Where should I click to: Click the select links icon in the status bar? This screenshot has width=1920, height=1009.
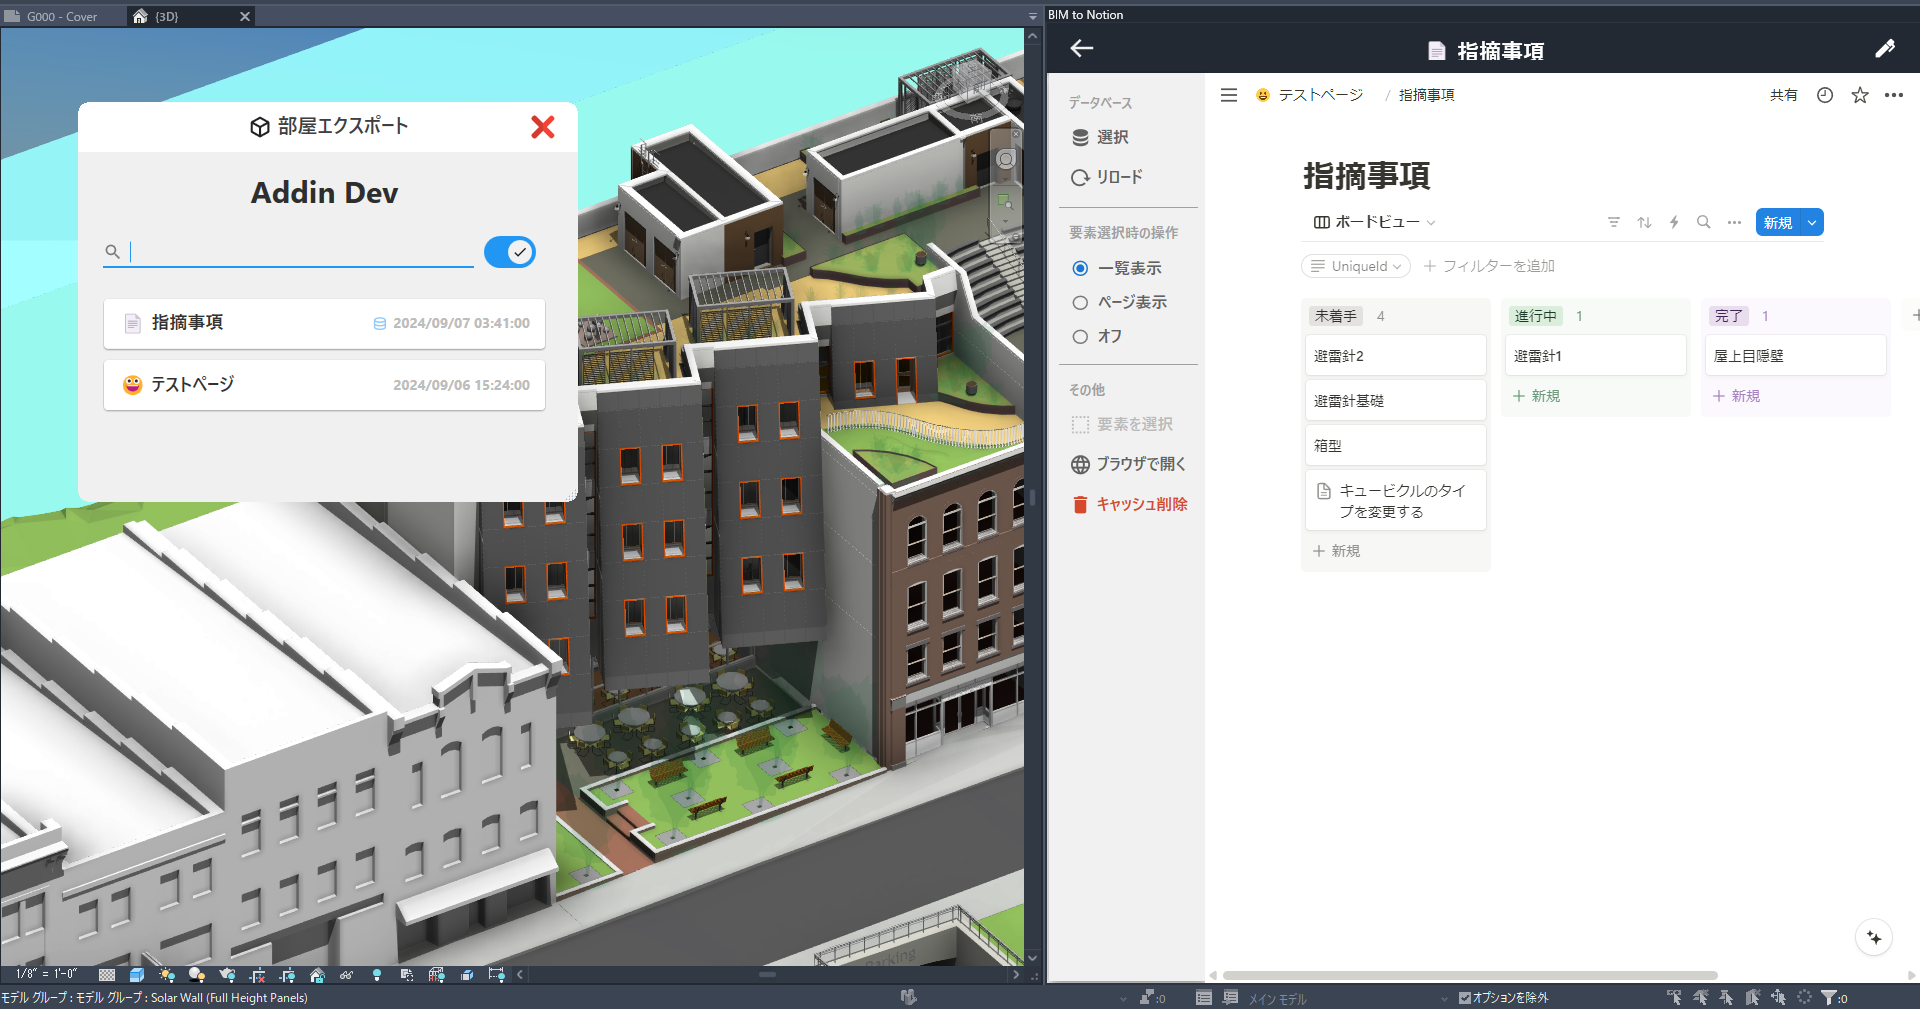tap(1674, 997)
